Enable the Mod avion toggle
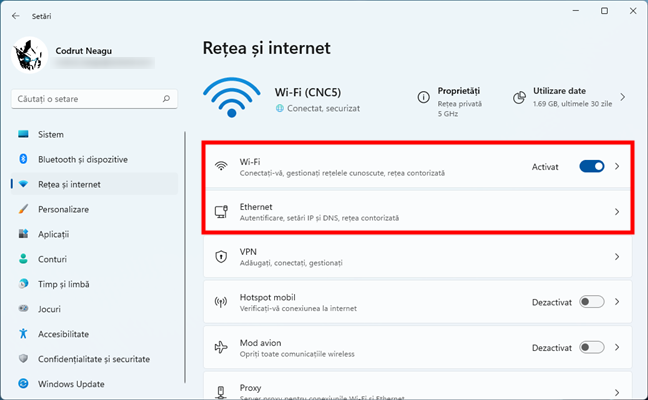 [592, 348]
